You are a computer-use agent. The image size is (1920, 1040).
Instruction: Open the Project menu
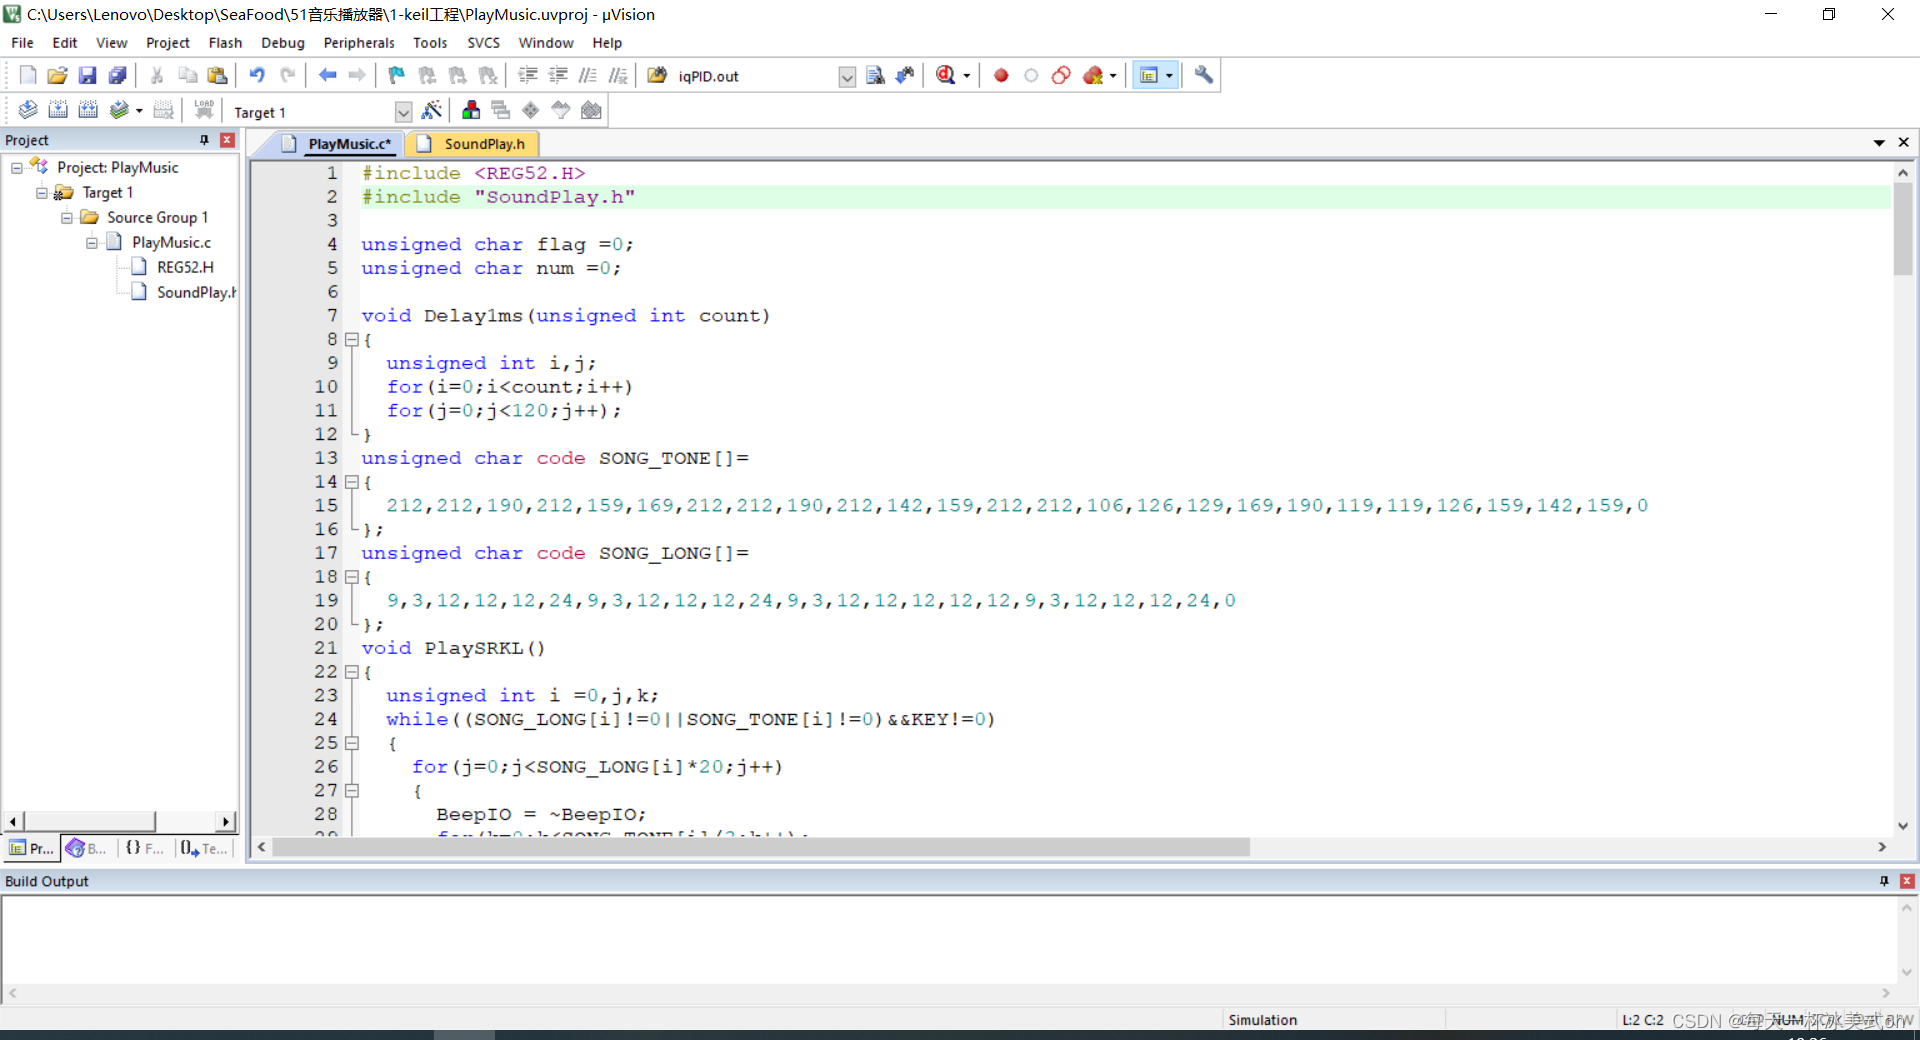(167, 43)
